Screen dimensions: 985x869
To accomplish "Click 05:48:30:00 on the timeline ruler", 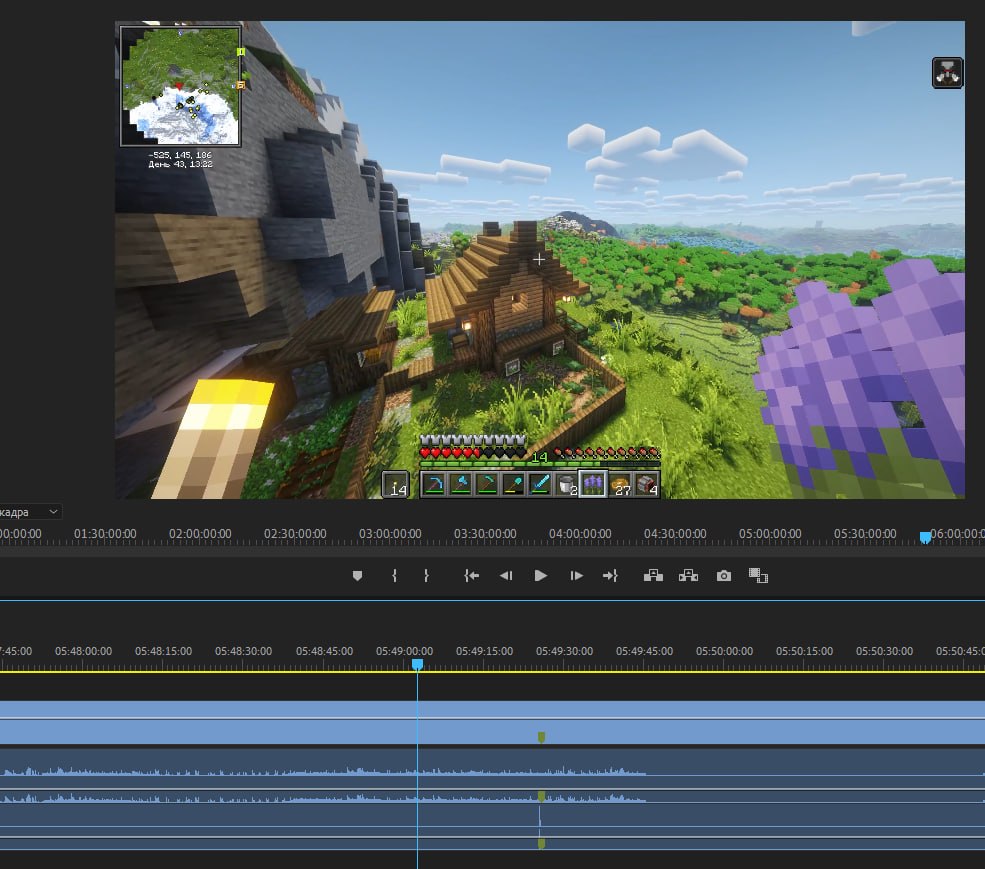I will click(243, 651).
